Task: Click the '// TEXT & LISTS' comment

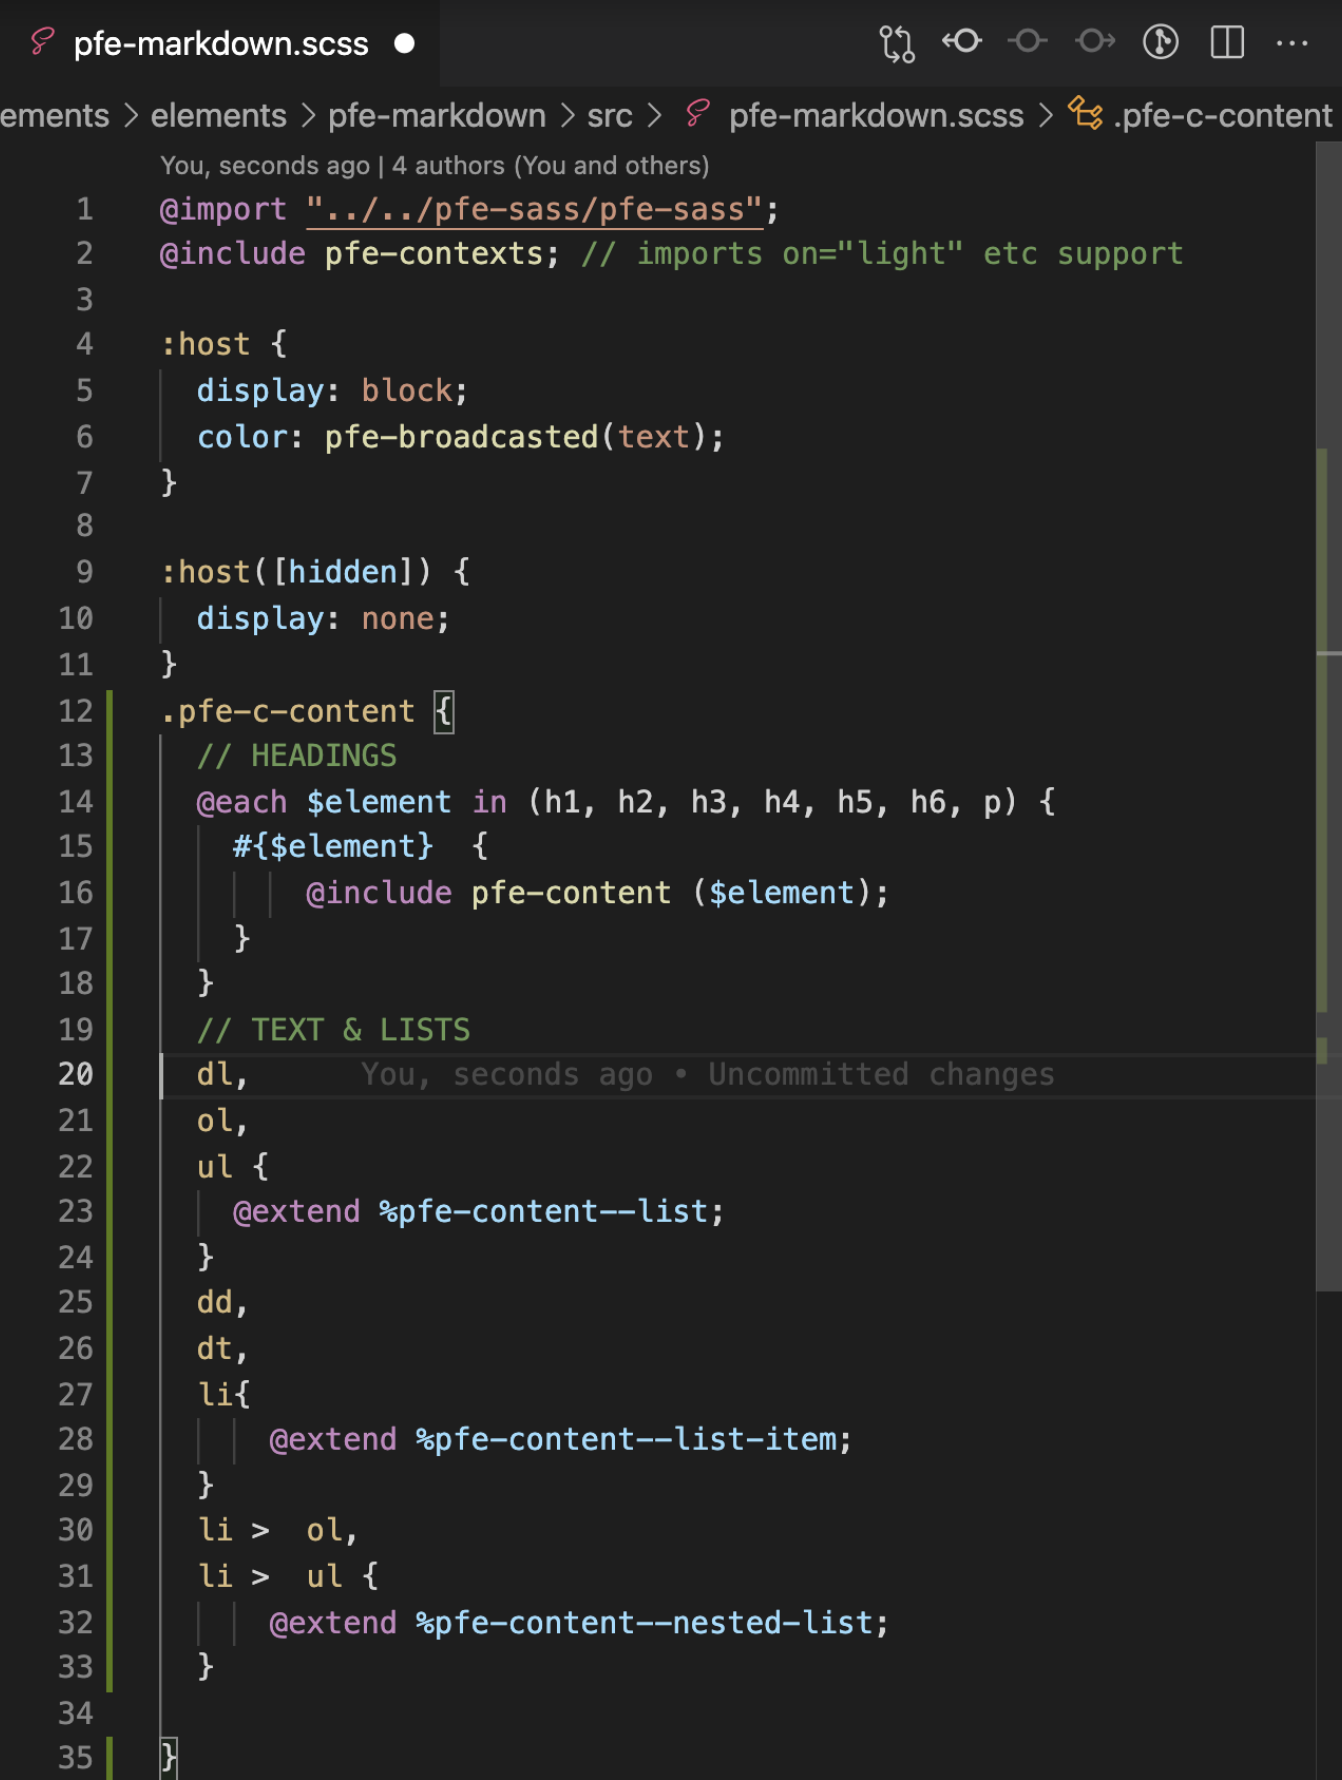Action: [333, 1030]
